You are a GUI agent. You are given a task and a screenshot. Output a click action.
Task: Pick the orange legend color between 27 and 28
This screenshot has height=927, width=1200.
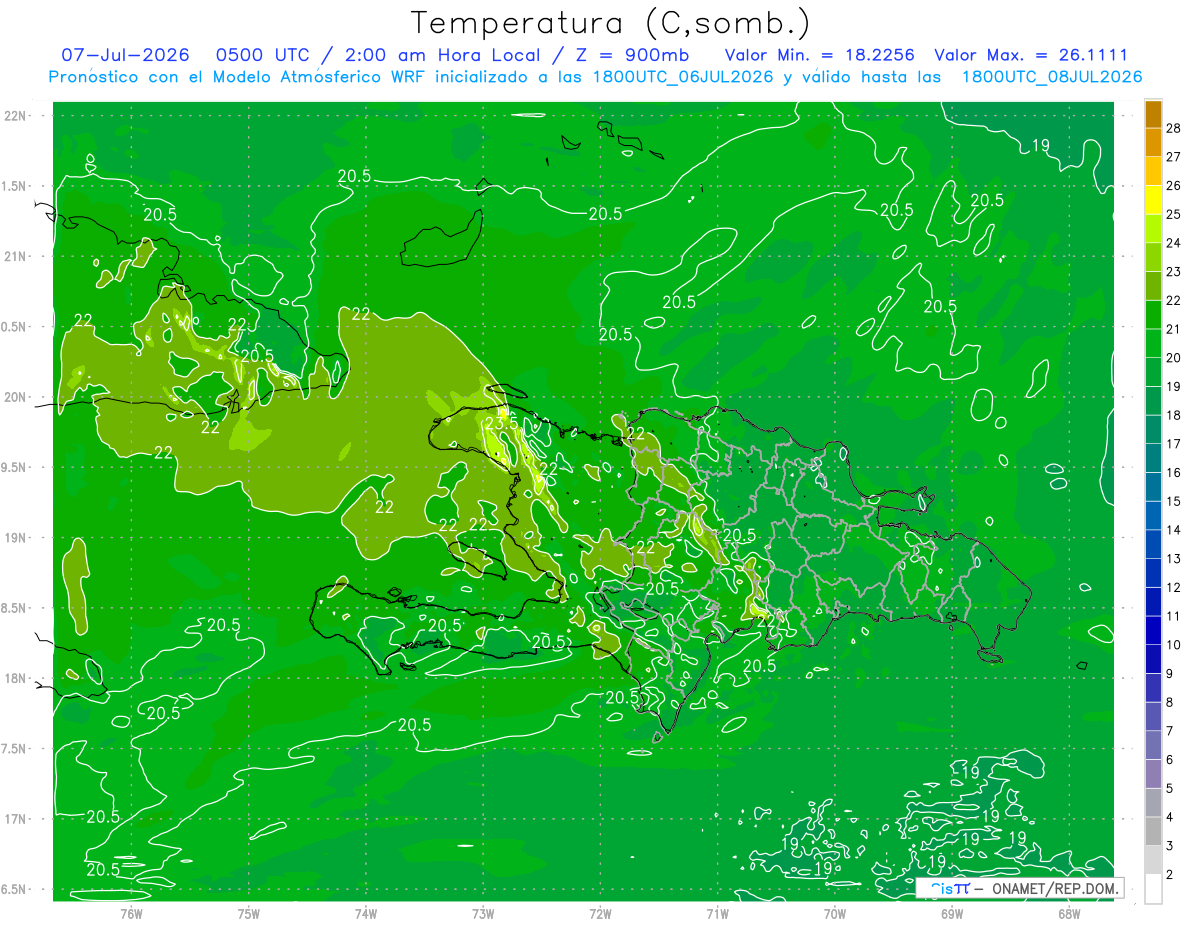click(1153, 142)
